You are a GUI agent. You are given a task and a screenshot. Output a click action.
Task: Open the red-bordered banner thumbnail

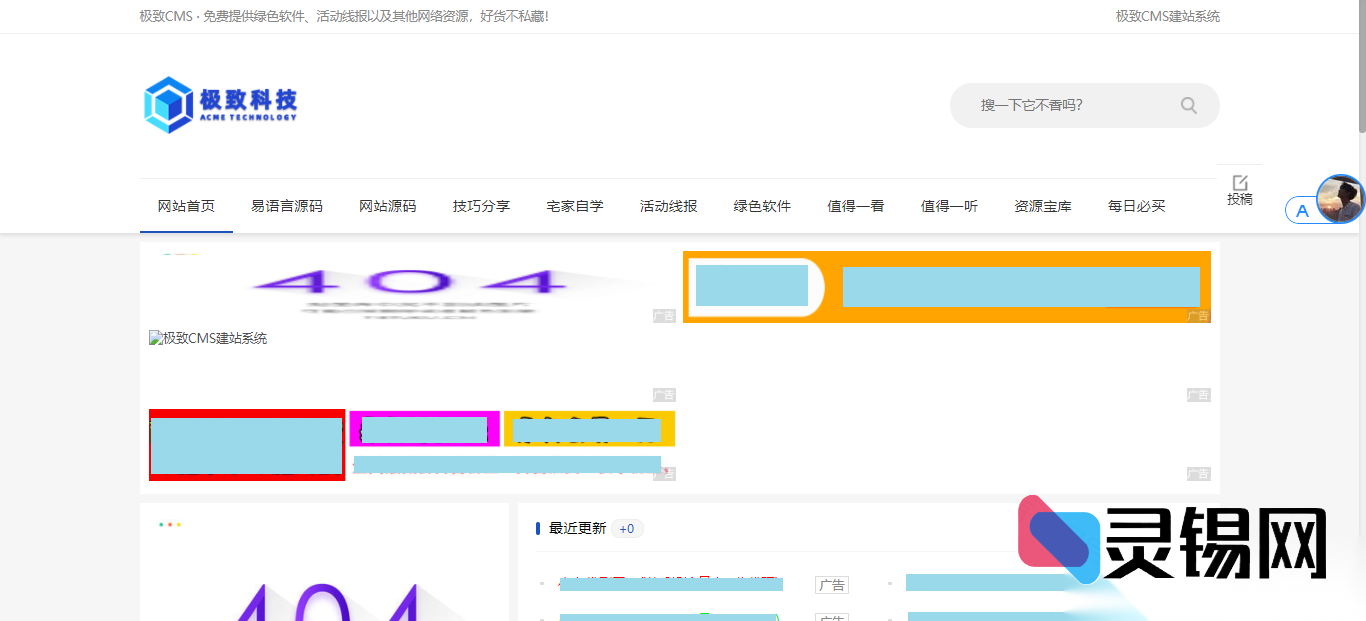click(x=246, y=445)
